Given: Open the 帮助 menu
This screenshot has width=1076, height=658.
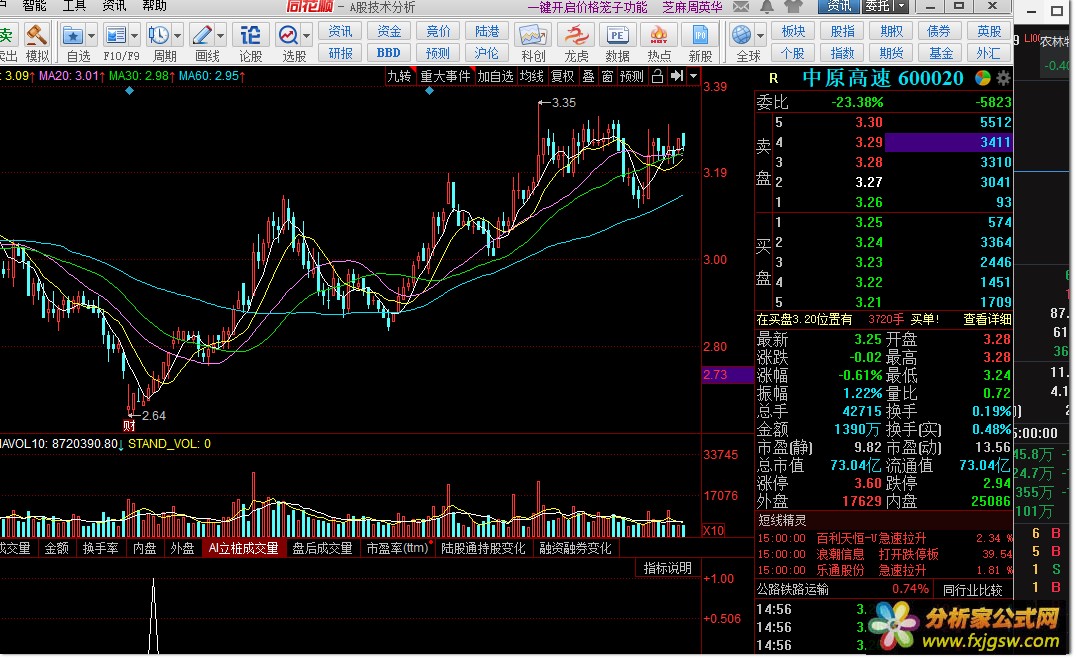Looking at the screenshot, I should click(x=154, y=6).
